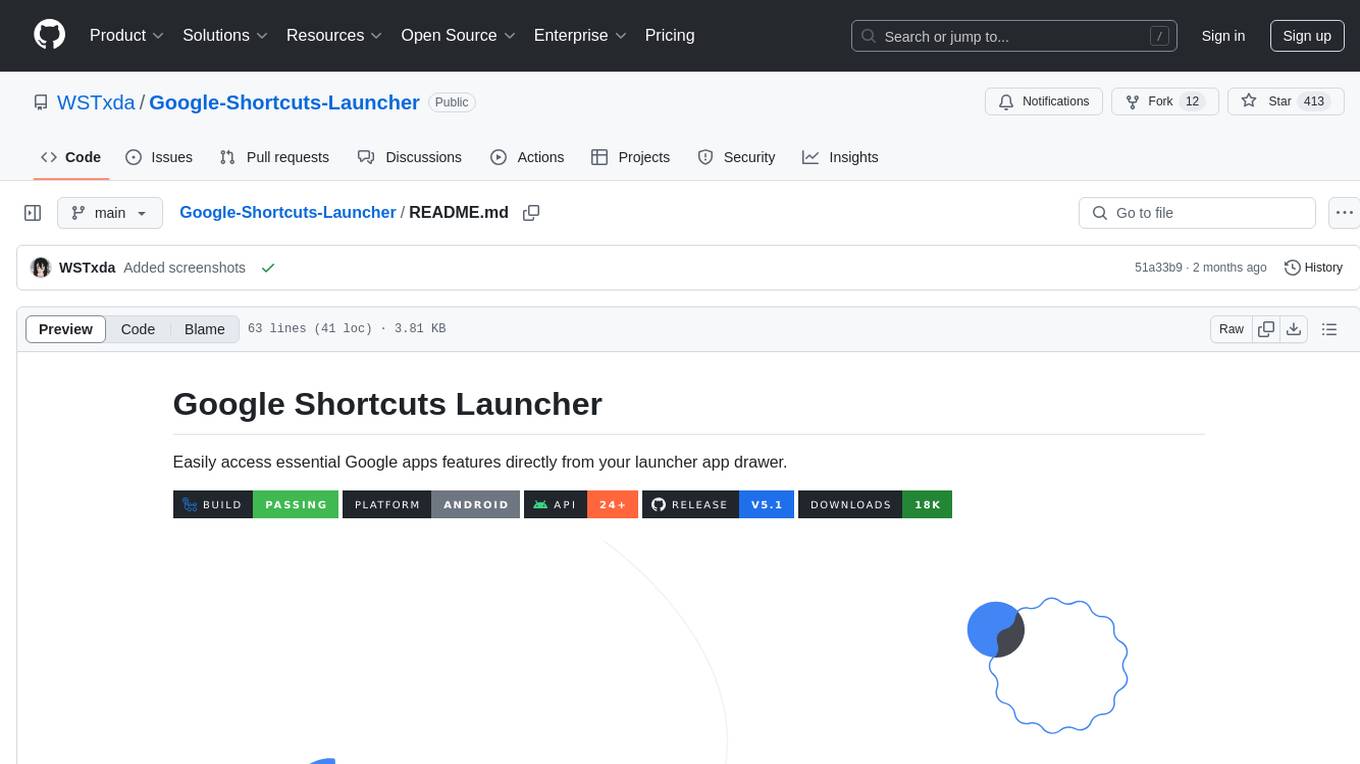Expand the Solutions menu
This screenshot has width=1360, height=764.
(225, 35)
